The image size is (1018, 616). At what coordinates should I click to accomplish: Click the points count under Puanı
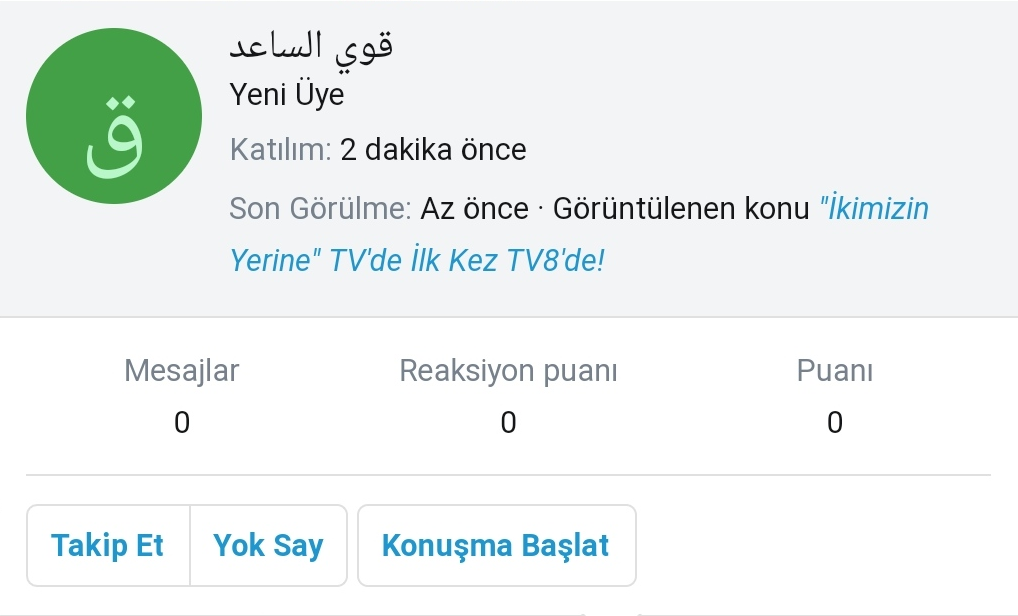835,423
